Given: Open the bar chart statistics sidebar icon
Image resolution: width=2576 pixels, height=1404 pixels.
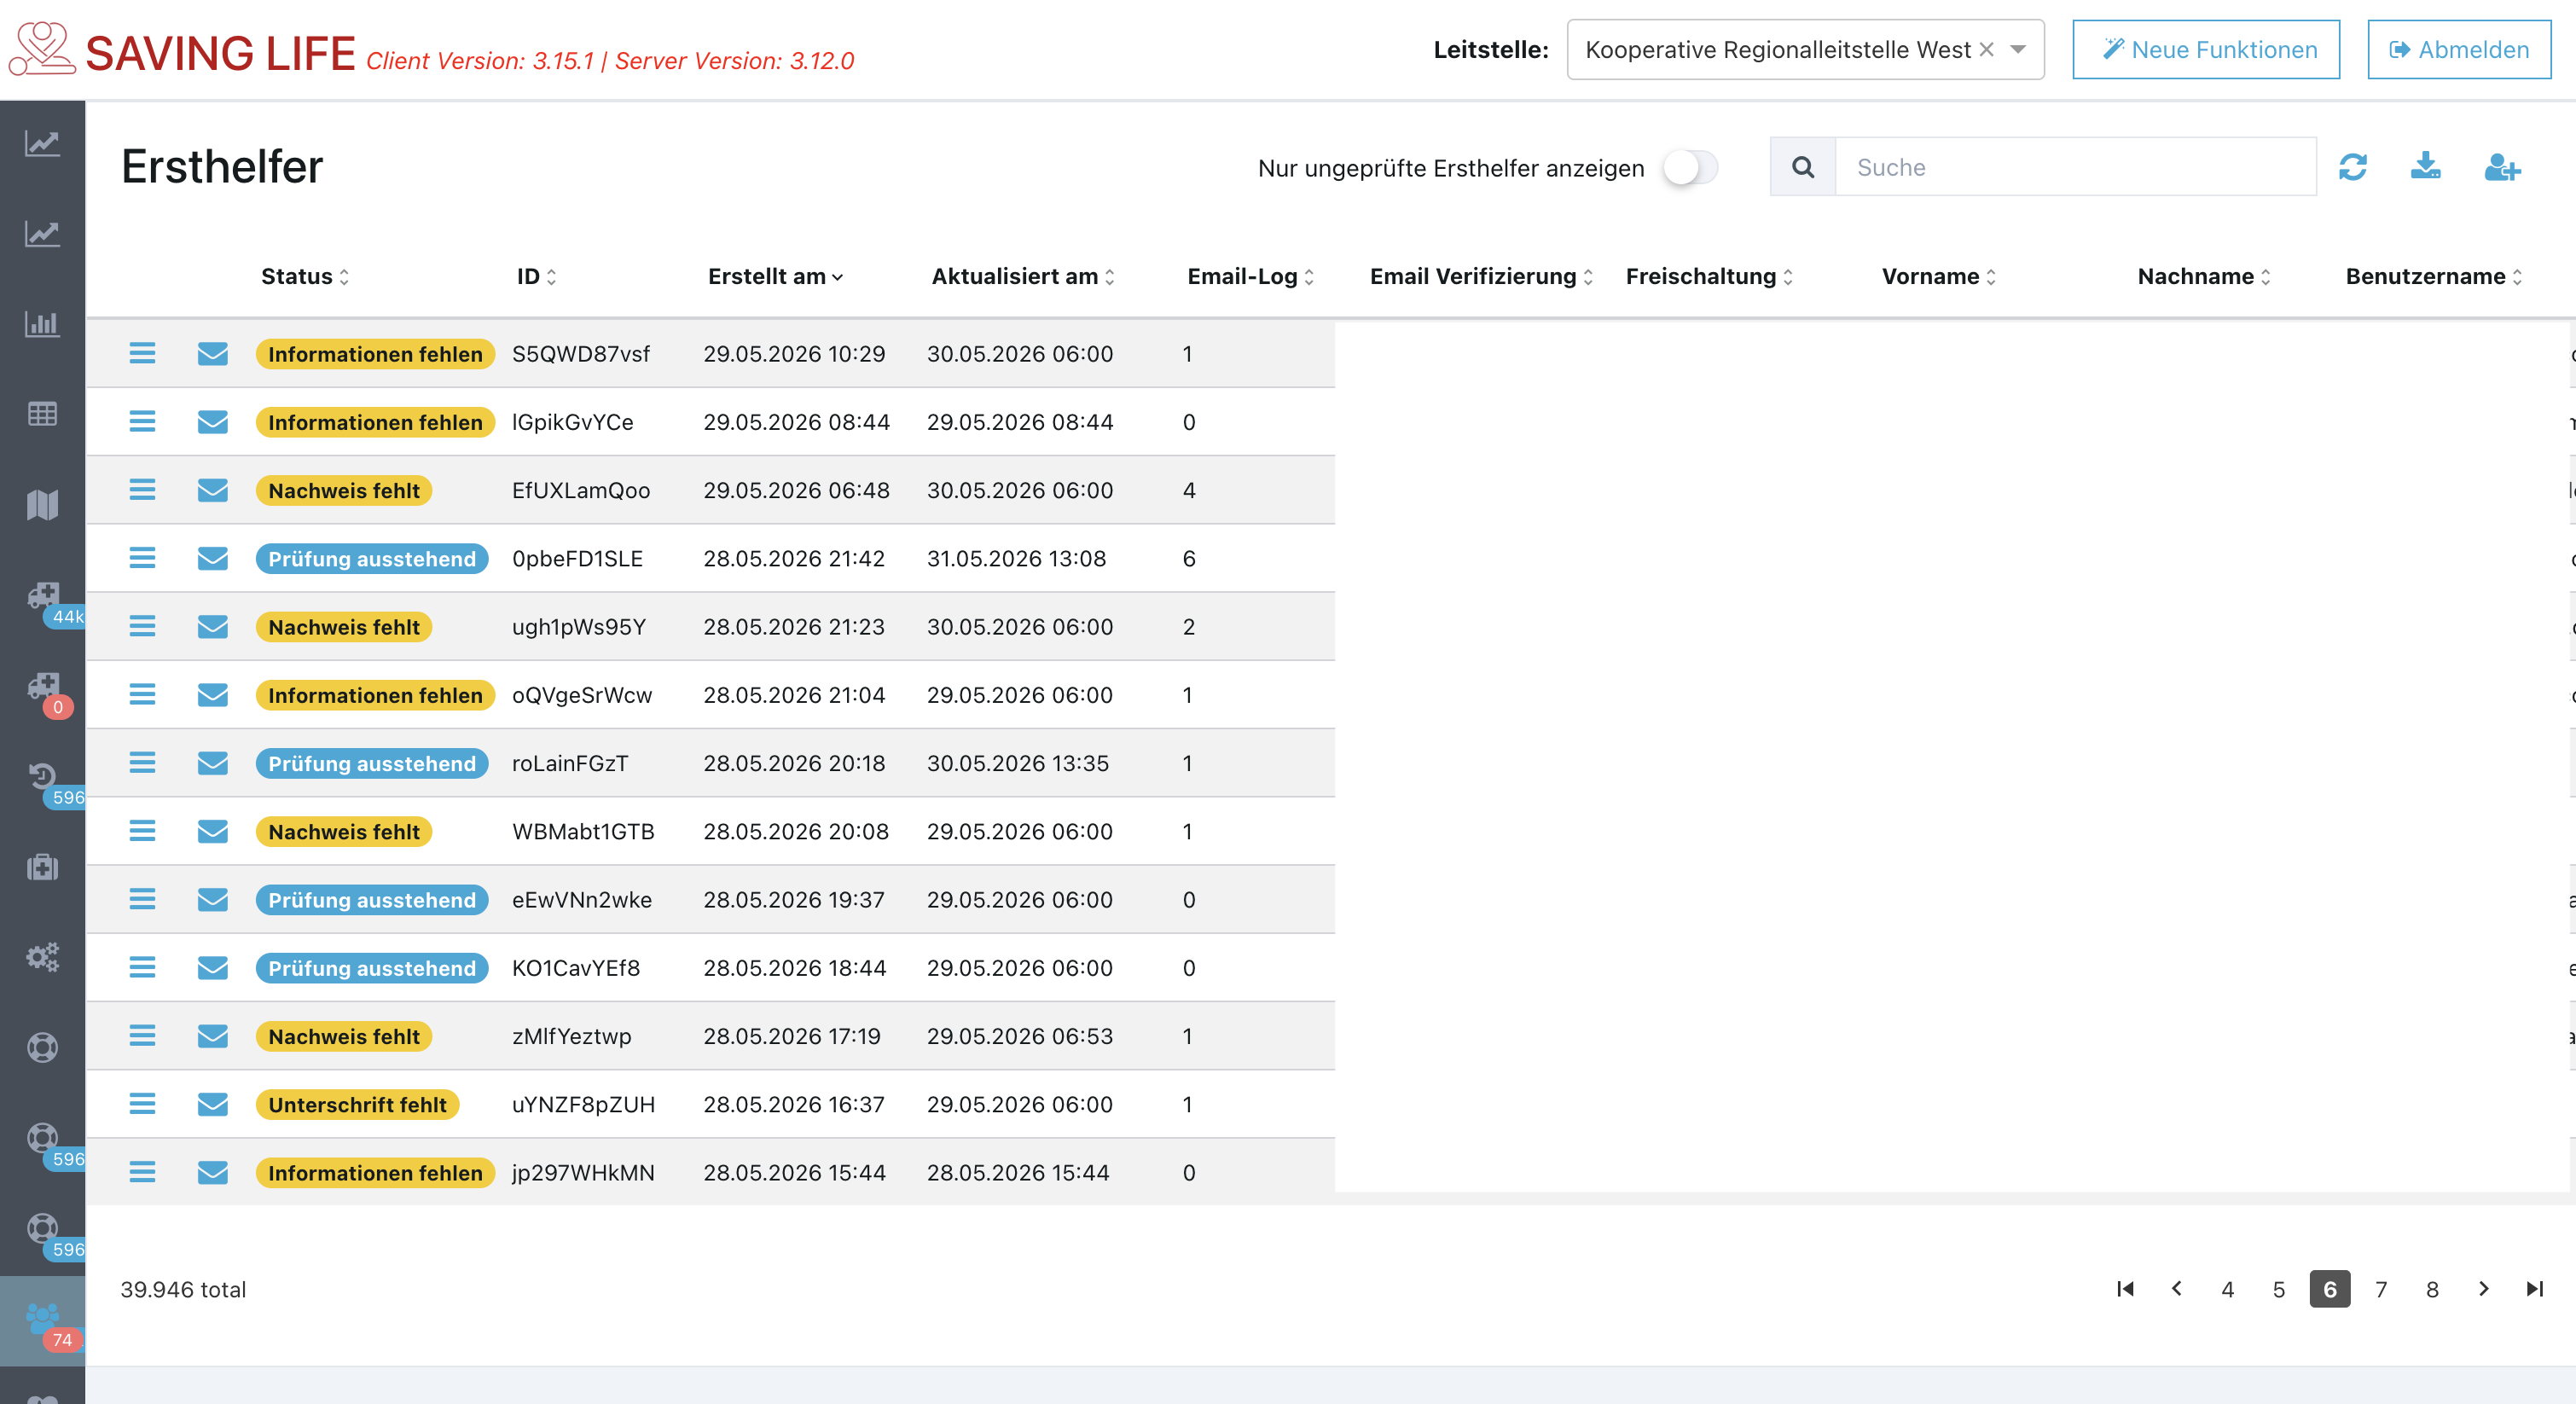Looking at the screenshot, I should tap(42, 324).
